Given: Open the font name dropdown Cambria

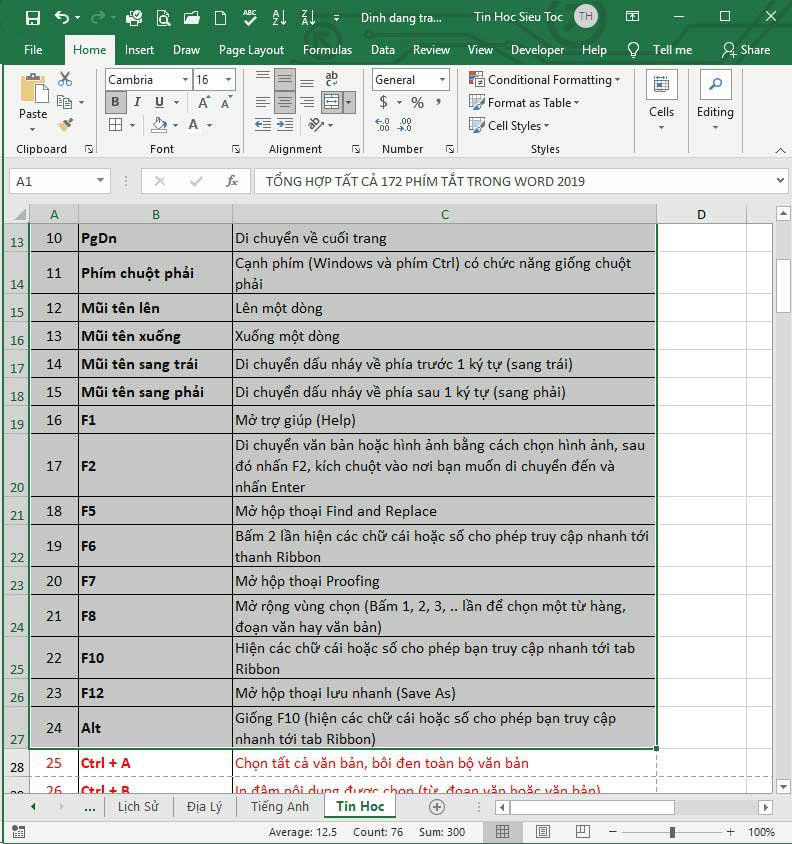Looking at the screenshot, I should 185,80.
